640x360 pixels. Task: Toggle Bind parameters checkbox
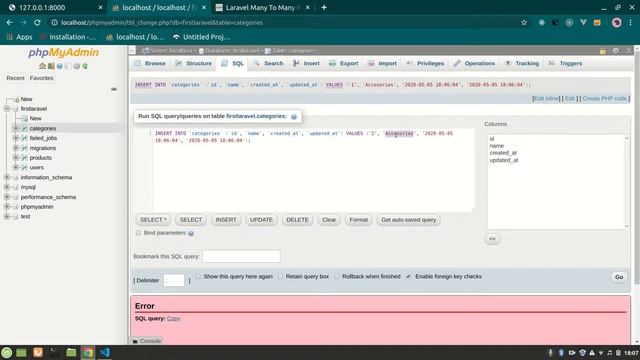(x=138, y=233)
